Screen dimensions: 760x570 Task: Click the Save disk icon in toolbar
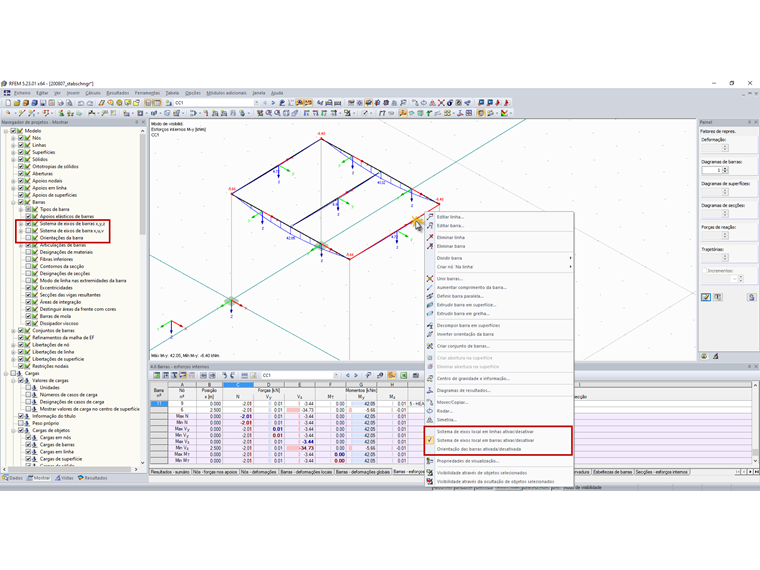(43, 103)
